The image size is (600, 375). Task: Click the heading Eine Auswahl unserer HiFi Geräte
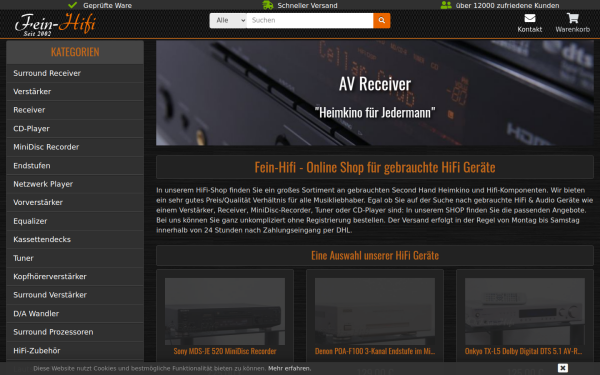tap(375, 256)
